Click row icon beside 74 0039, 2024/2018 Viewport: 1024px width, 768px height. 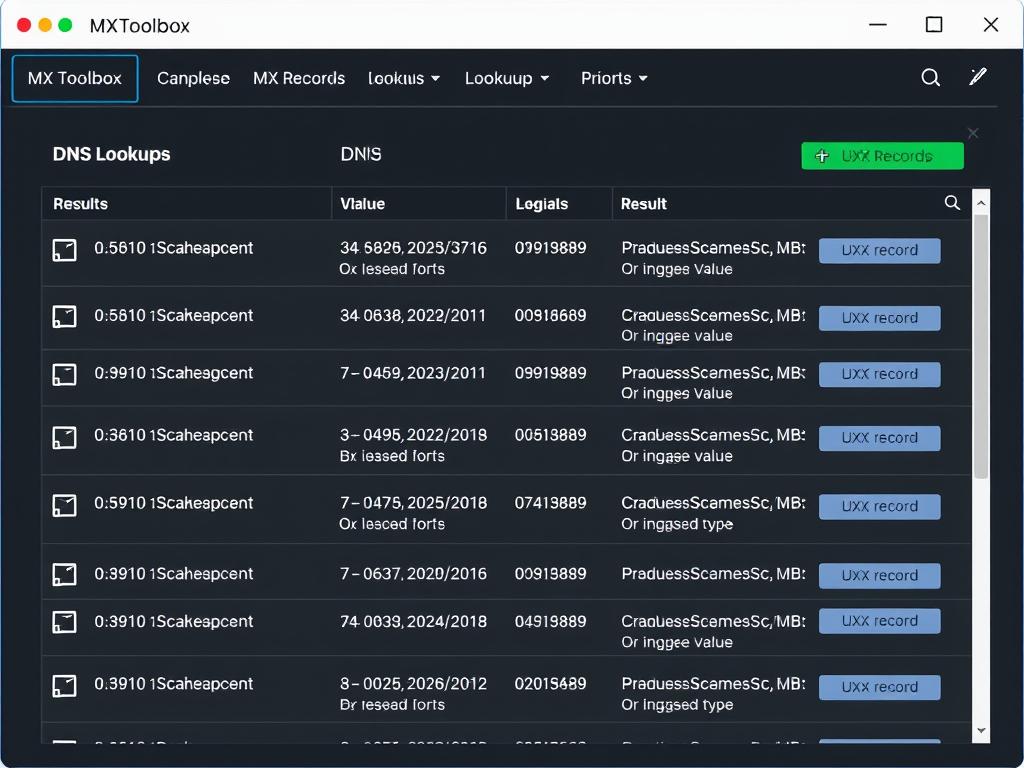pos(65,622)
